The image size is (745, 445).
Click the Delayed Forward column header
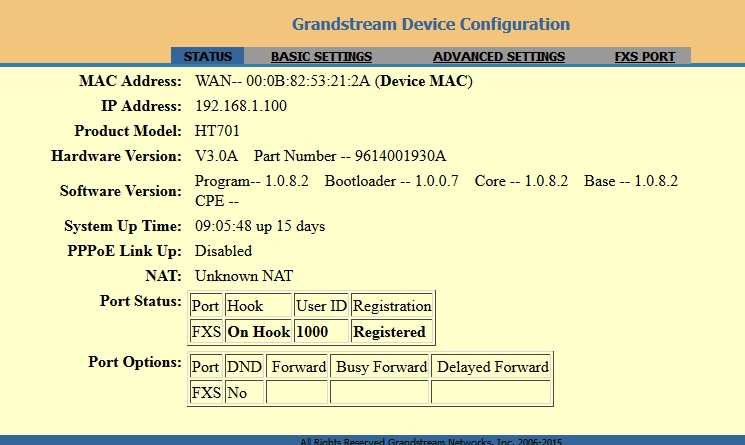point(491,367)
